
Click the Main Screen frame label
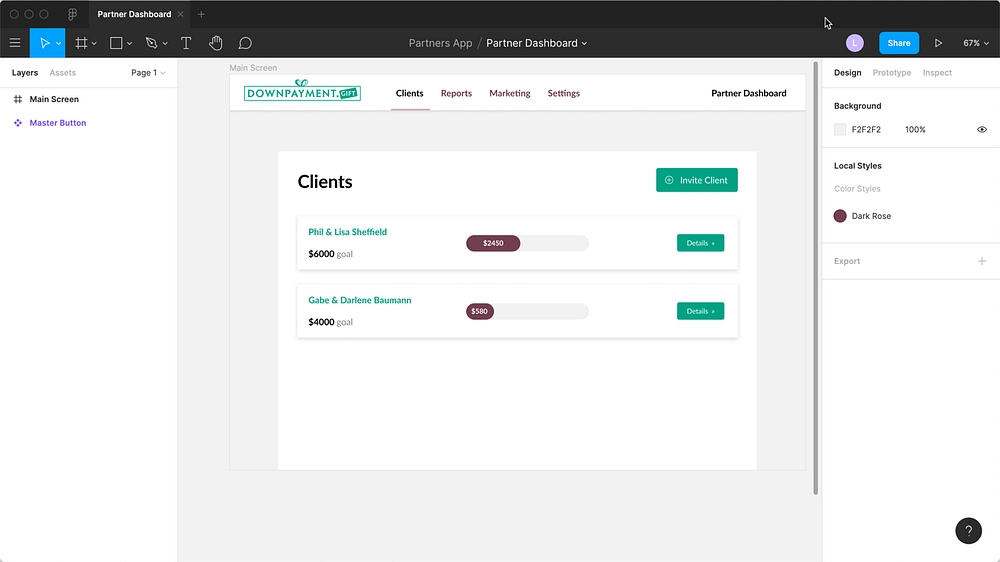click(253, 68)
